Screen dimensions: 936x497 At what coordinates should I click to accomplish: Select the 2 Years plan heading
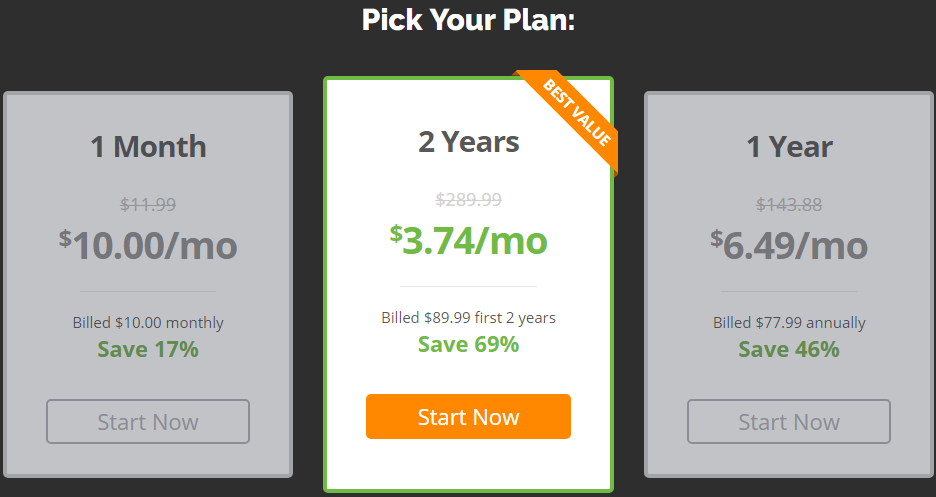pyautogui.click(x=469, y=142)
